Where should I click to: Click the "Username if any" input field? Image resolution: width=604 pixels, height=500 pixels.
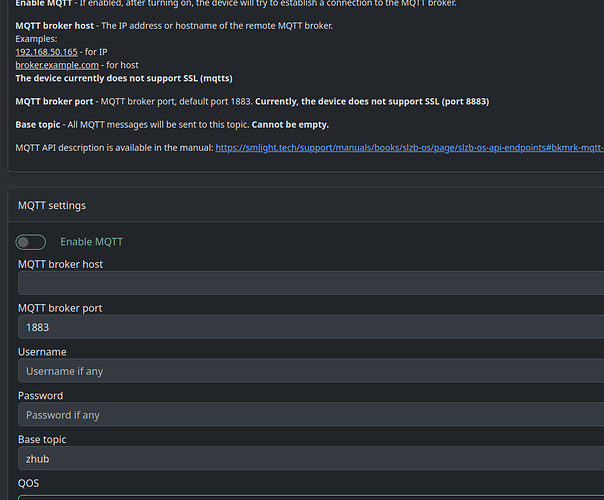click(310, 371)
